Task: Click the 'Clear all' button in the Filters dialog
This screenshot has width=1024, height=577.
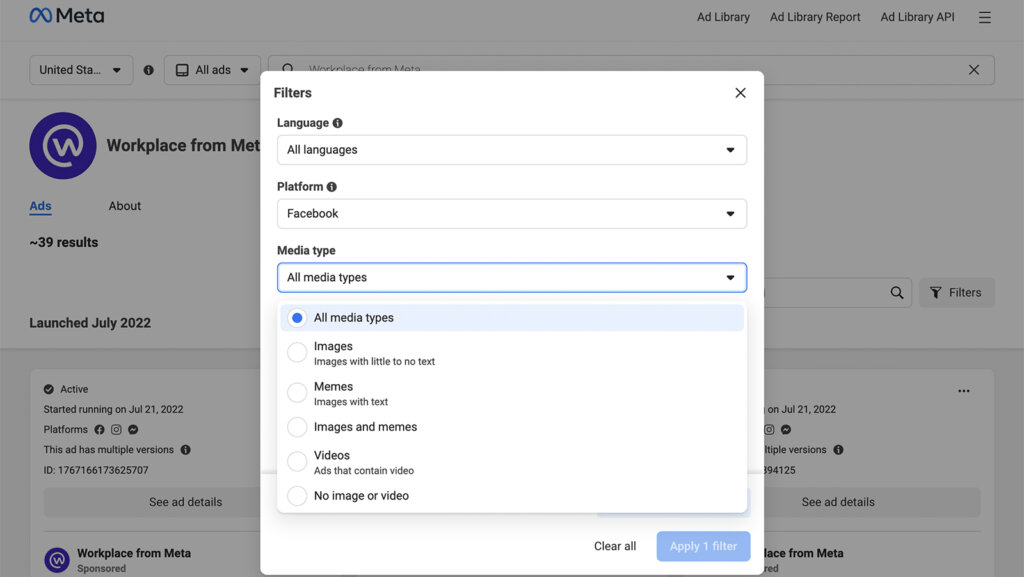Action: [x=614, y=546]
